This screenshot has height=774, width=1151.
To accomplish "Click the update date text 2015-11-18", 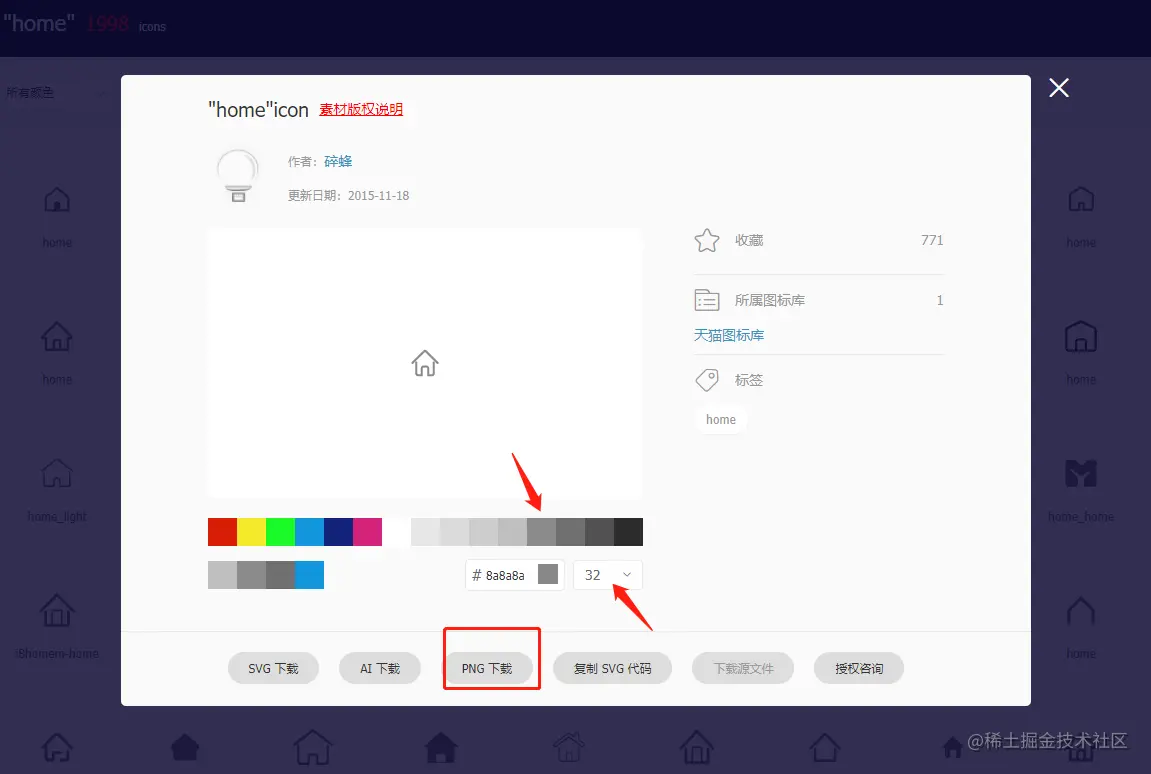I will [378, 195].
